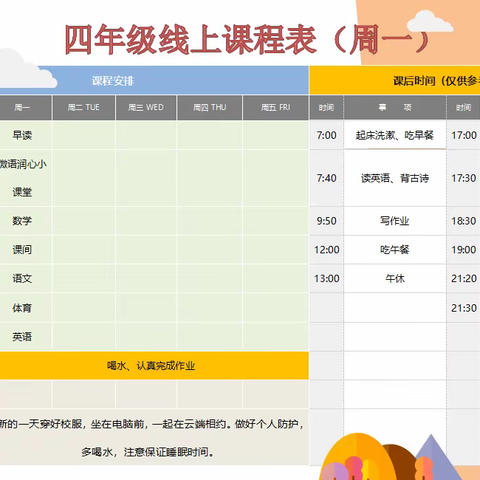
Task: Select the 课程安排 header
Action: (154, 80)
